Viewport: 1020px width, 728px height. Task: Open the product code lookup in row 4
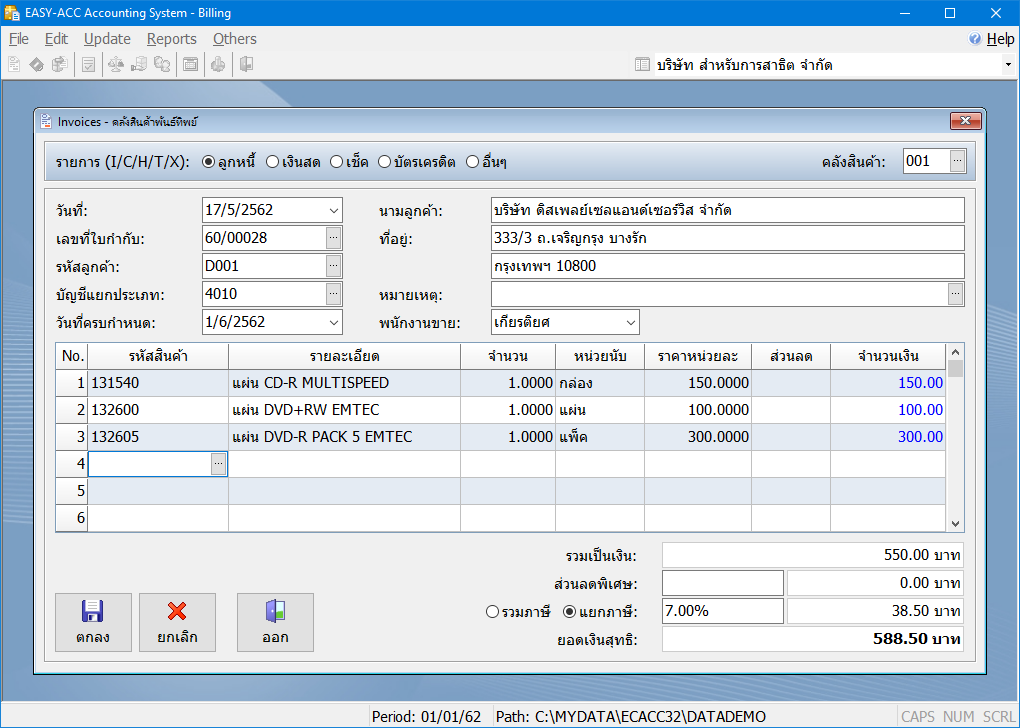point(219,464)
